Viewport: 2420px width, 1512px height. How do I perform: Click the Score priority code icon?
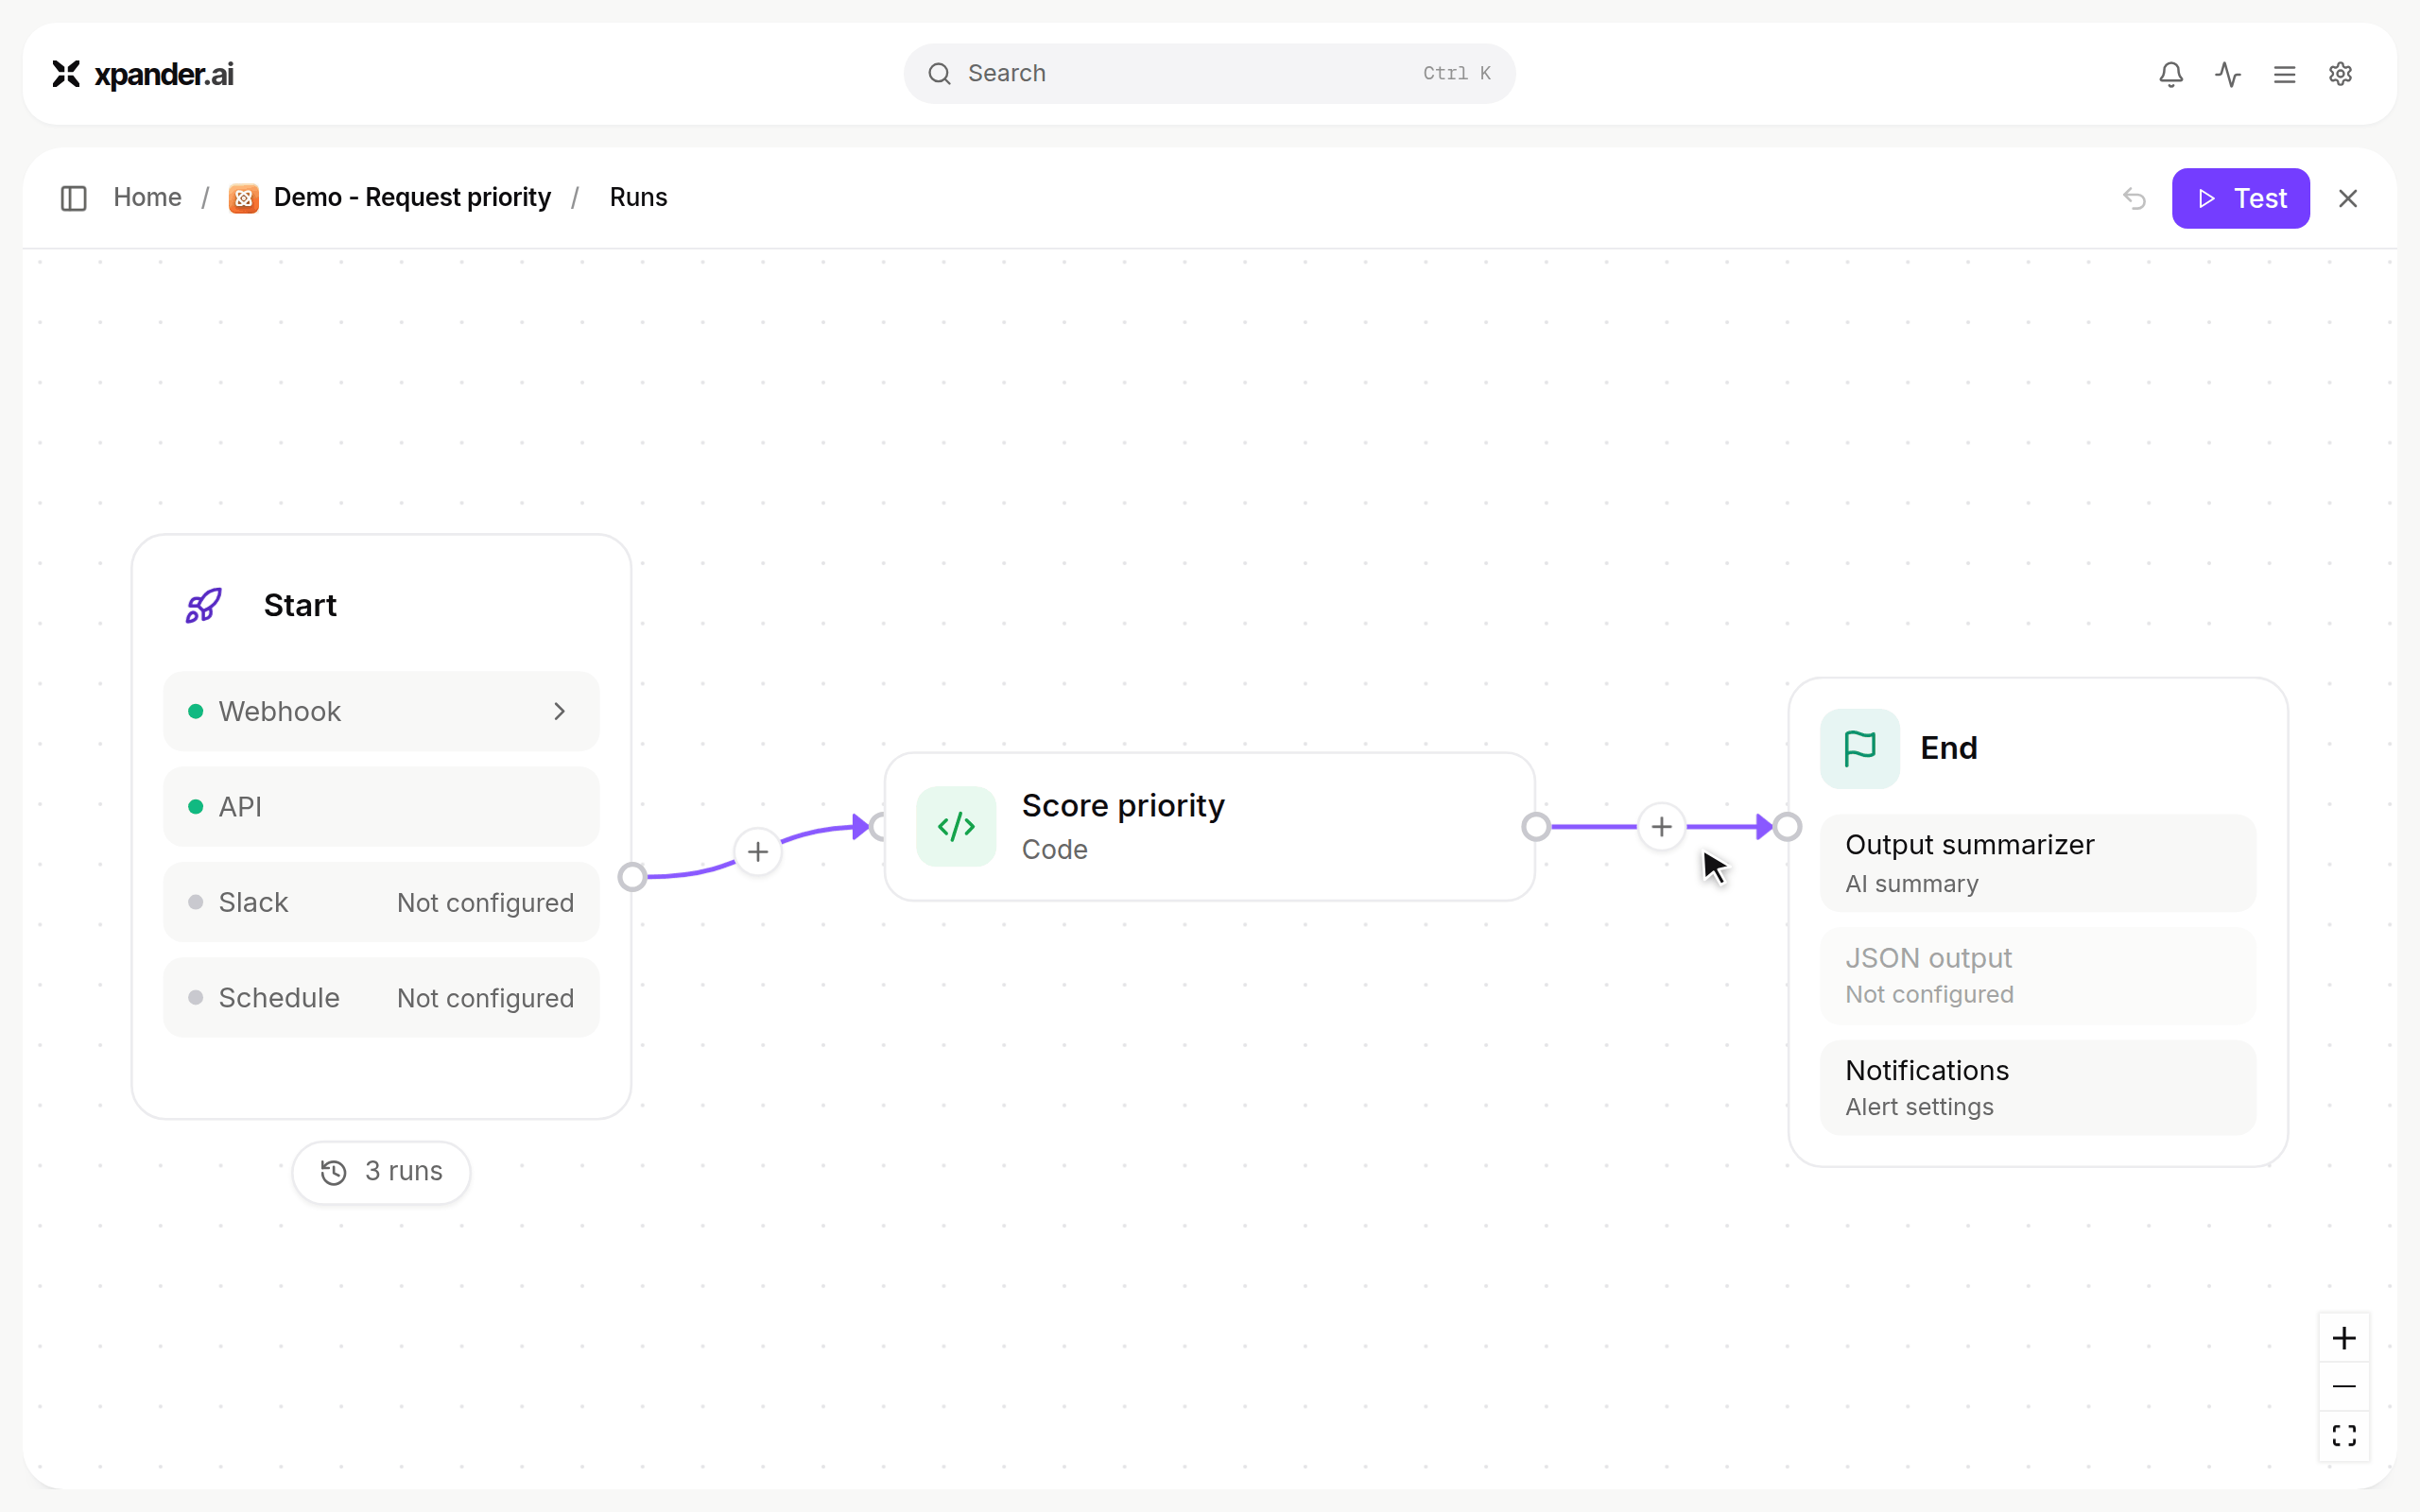[956, 826]
